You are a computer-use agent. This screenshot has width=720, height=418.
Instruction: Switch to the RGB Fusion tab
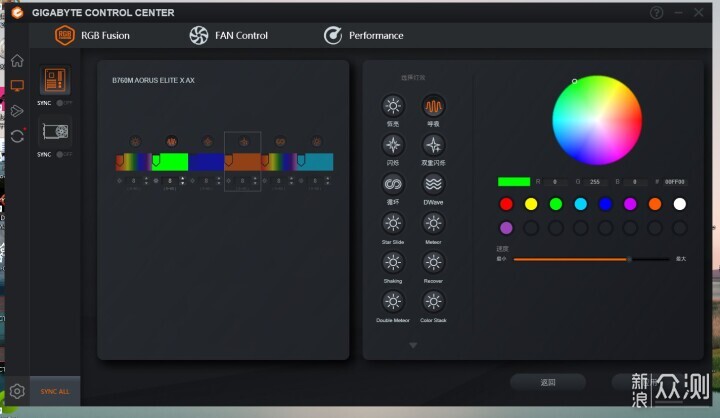(x=92, y=35)
